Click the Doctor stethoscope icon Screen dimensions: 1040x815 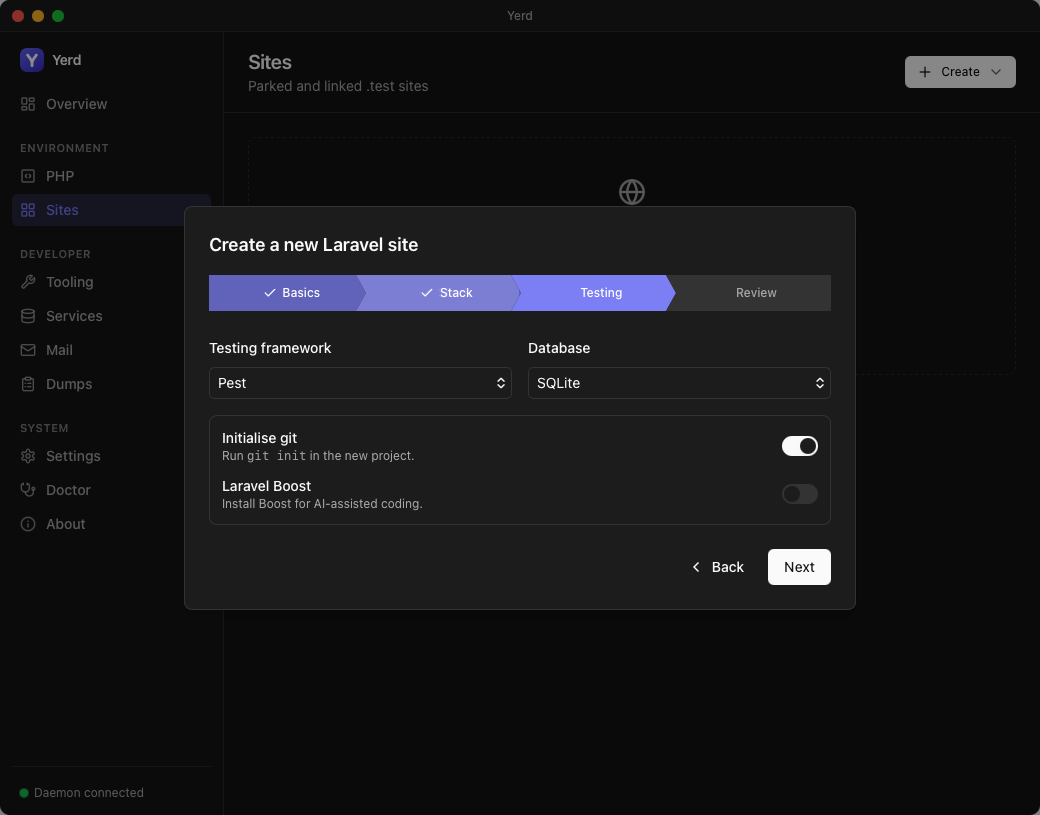coord(28,490)
